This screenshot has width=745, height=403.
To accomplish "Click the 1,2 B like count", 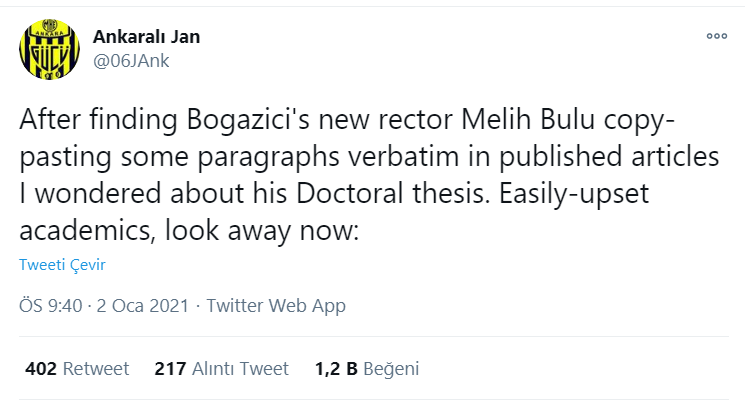I will click(x=336, y=369).
